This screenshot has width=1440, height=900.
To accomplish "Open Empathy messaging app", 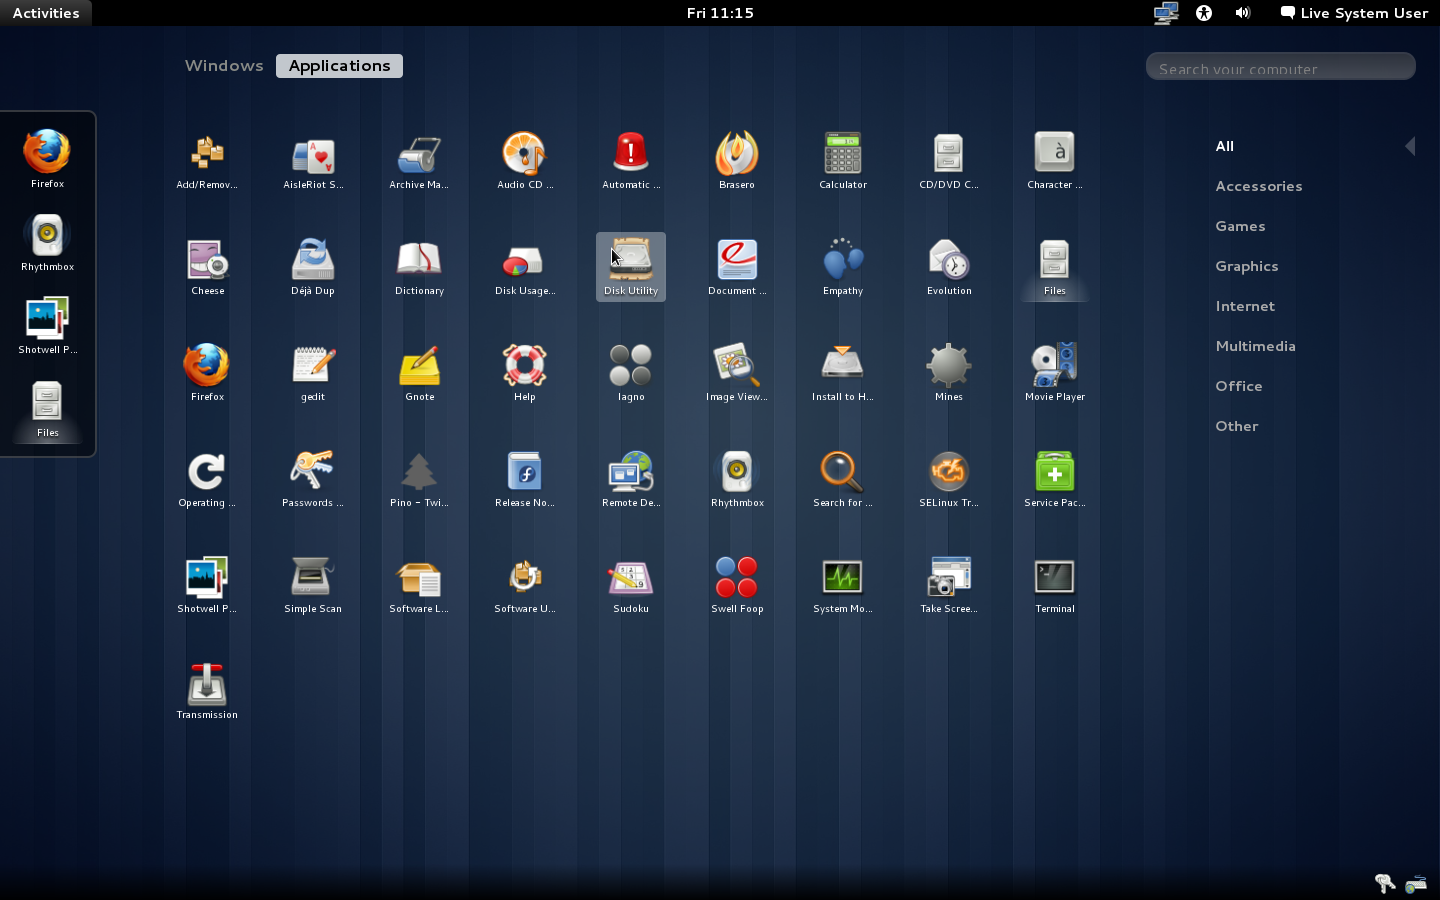I will (x=843, y=268).
